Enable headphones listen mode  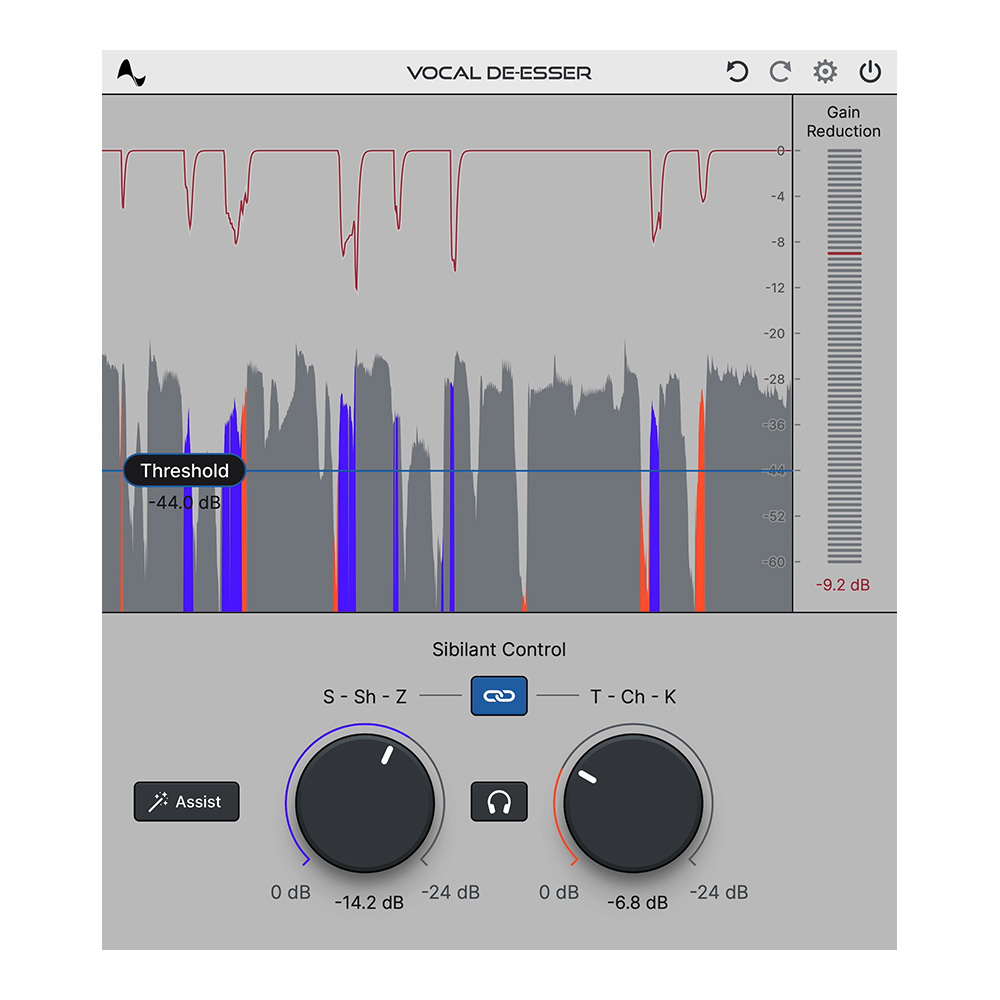point(499,802)
